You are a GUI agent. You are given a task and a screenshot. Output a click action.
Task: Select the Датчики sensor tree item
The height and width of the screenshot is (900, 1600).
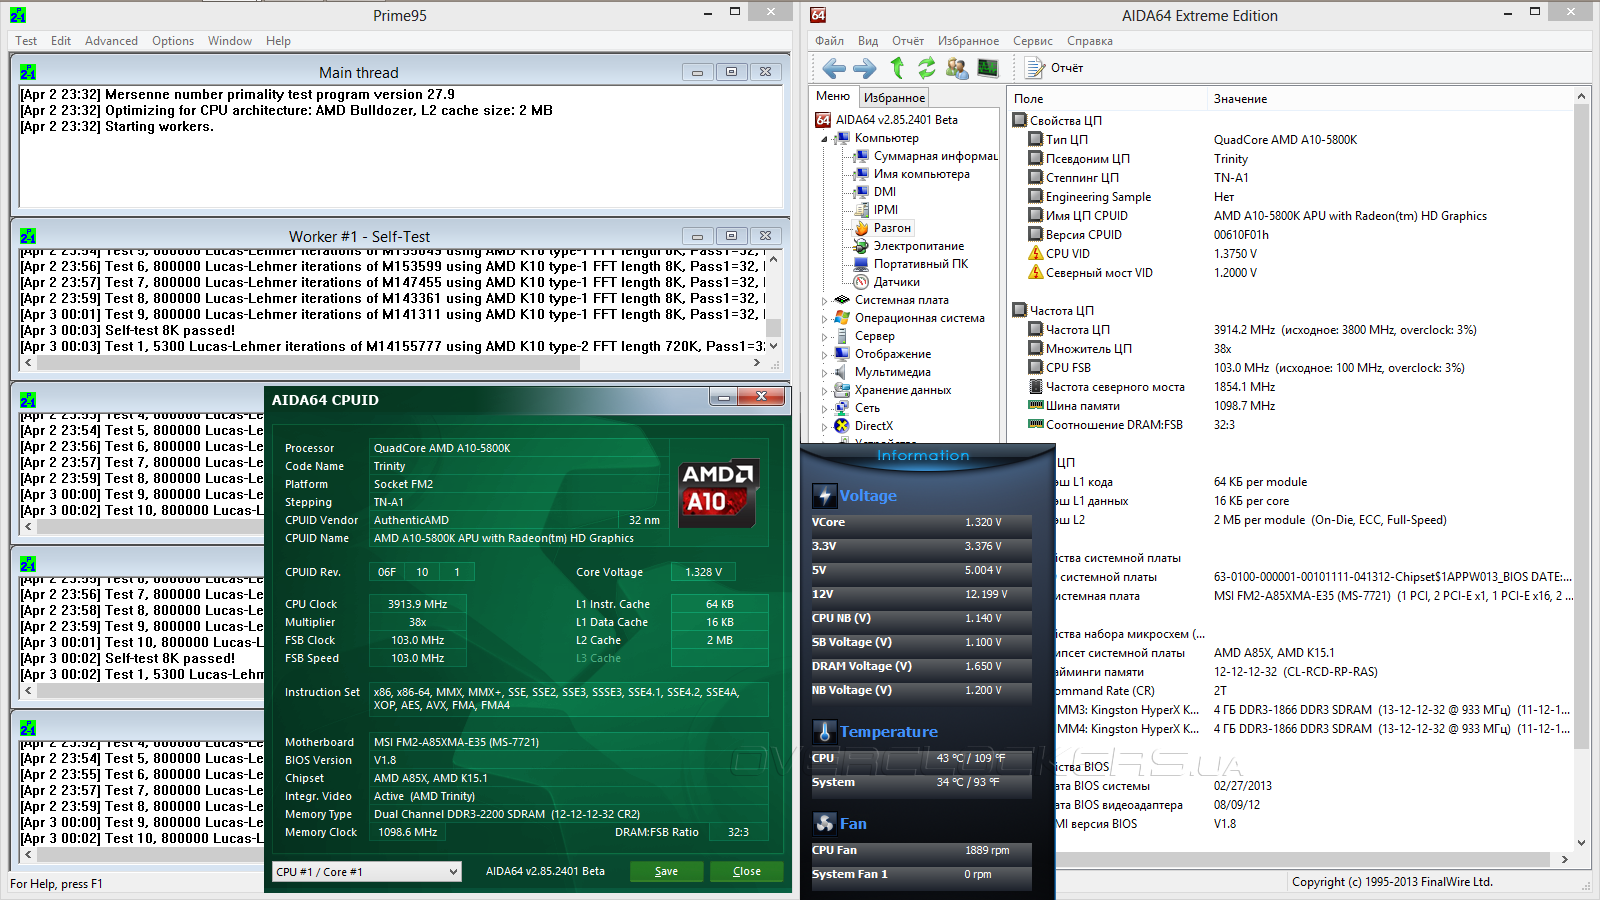tap(896, 282)
